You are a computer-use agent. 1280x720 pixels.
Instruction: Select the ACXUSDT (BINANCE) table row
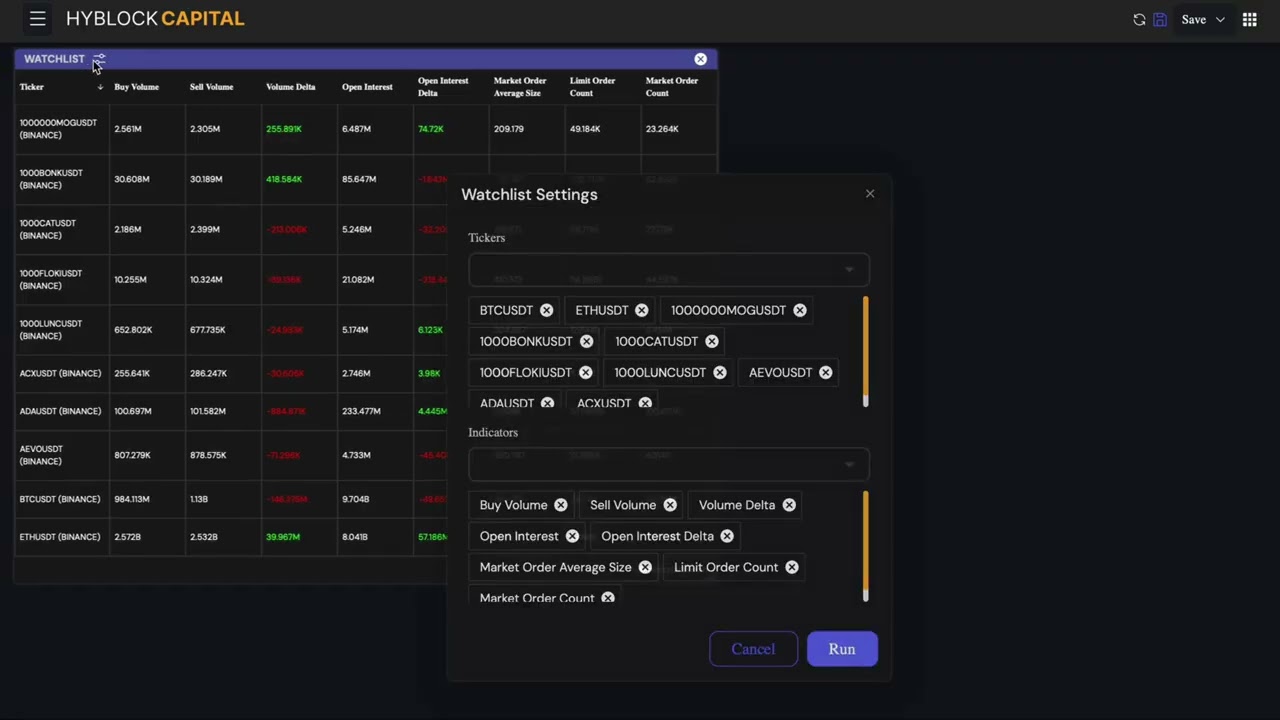coord(365,373)
